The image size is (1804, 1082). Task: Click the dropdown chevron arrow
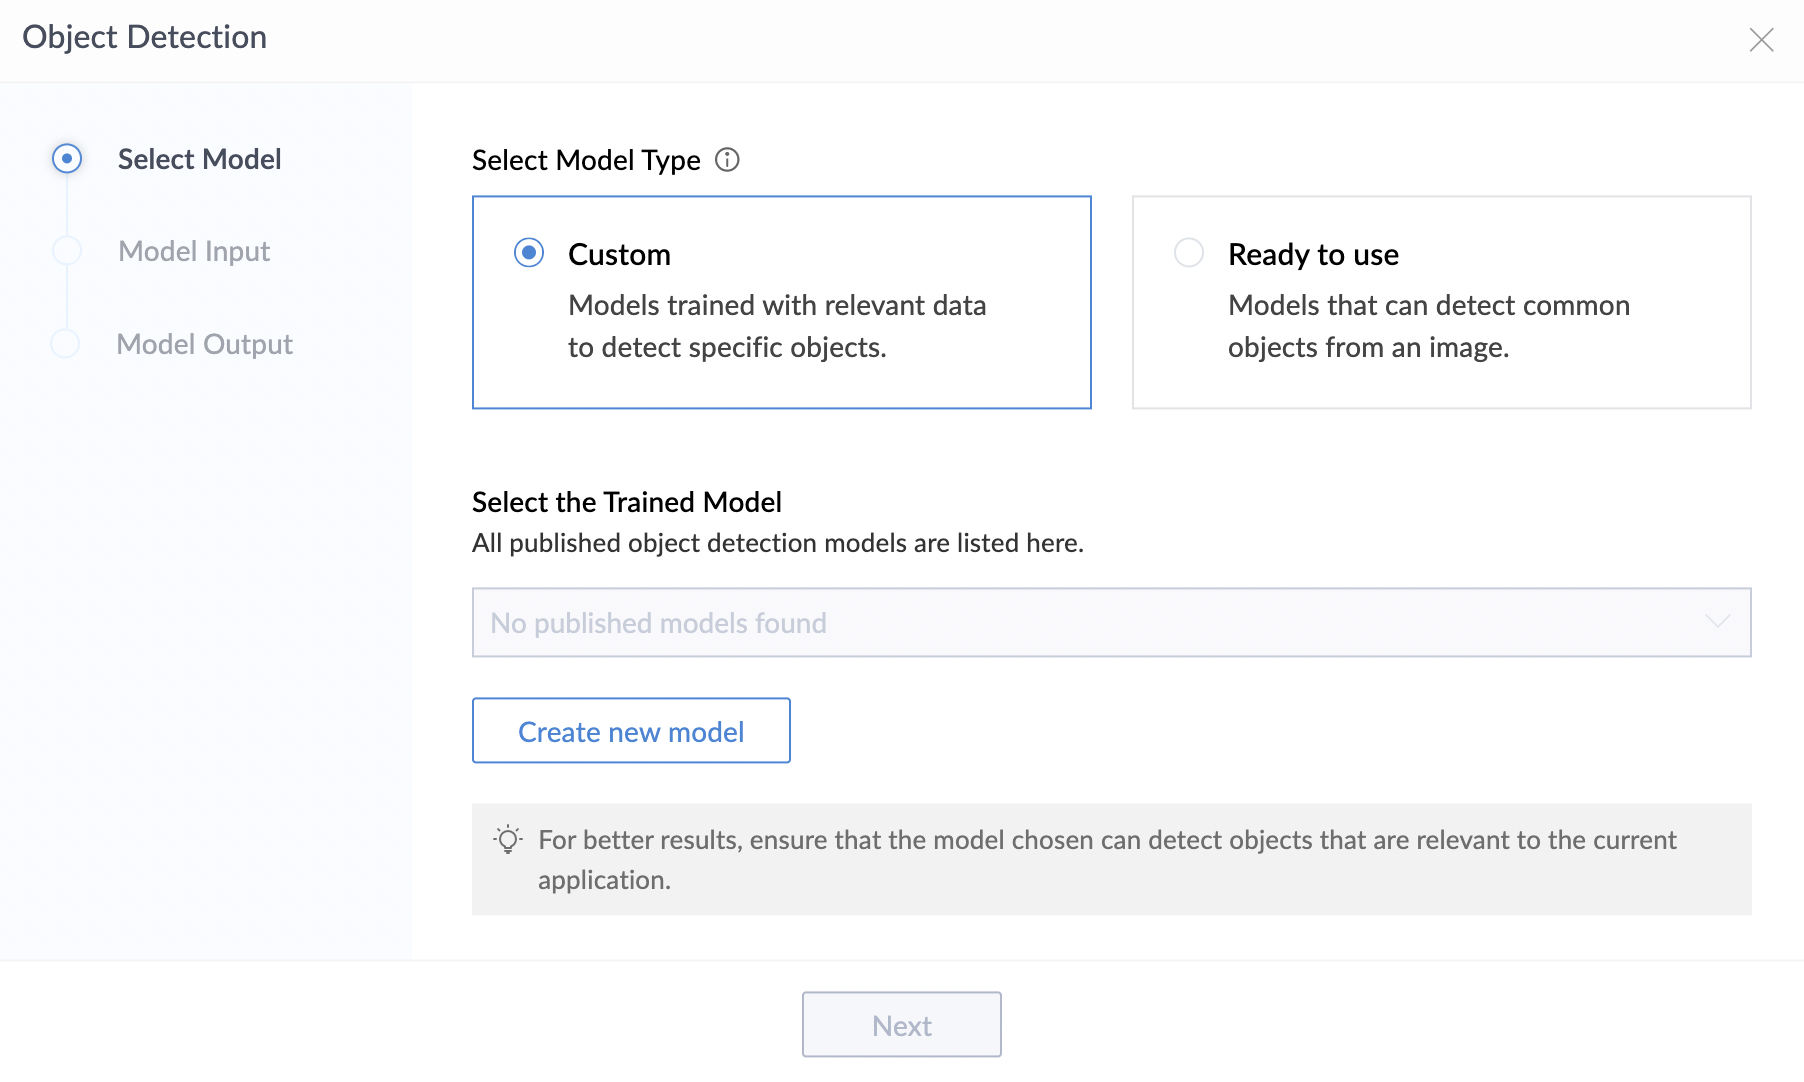[1717, 622]
